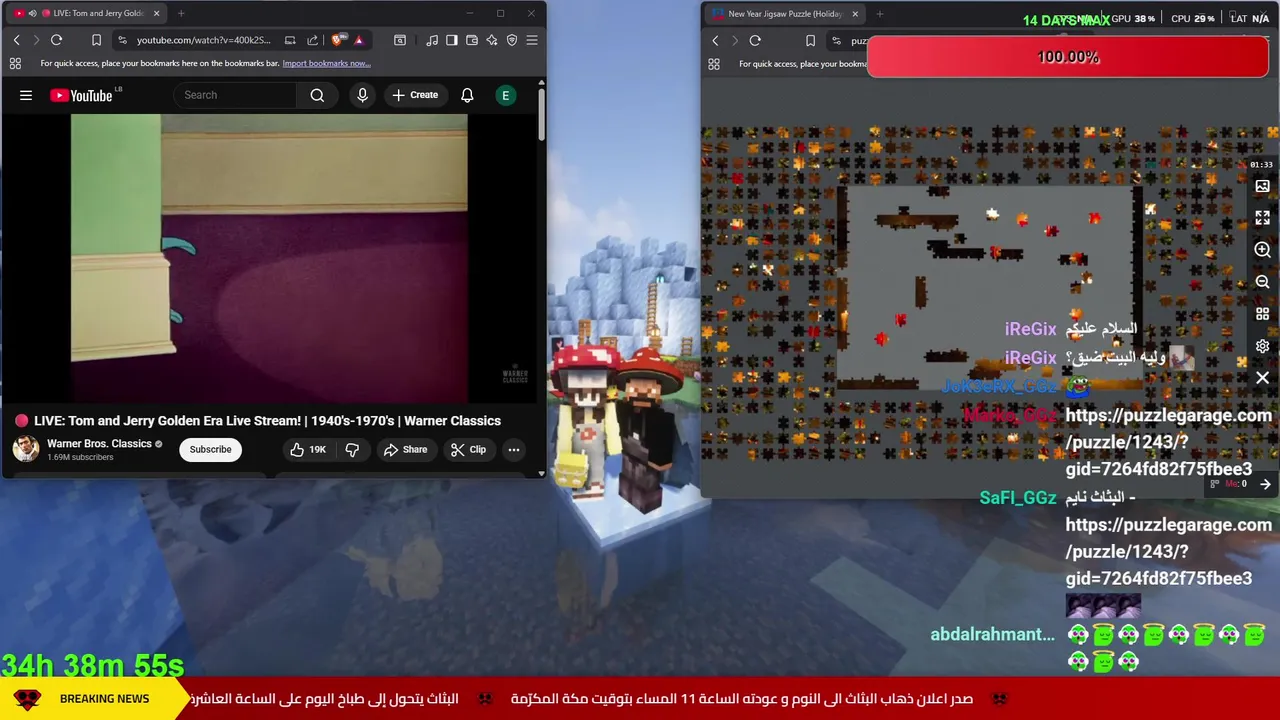
Task: Zoom out of the puzzle
Action: coord(1262,282)
